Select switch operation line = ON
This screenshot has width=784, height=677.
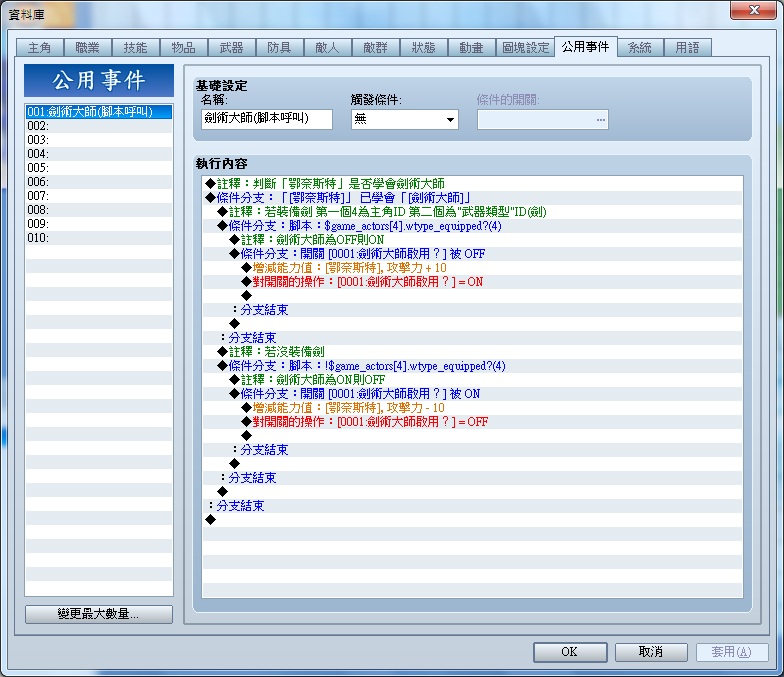[472, 282]
